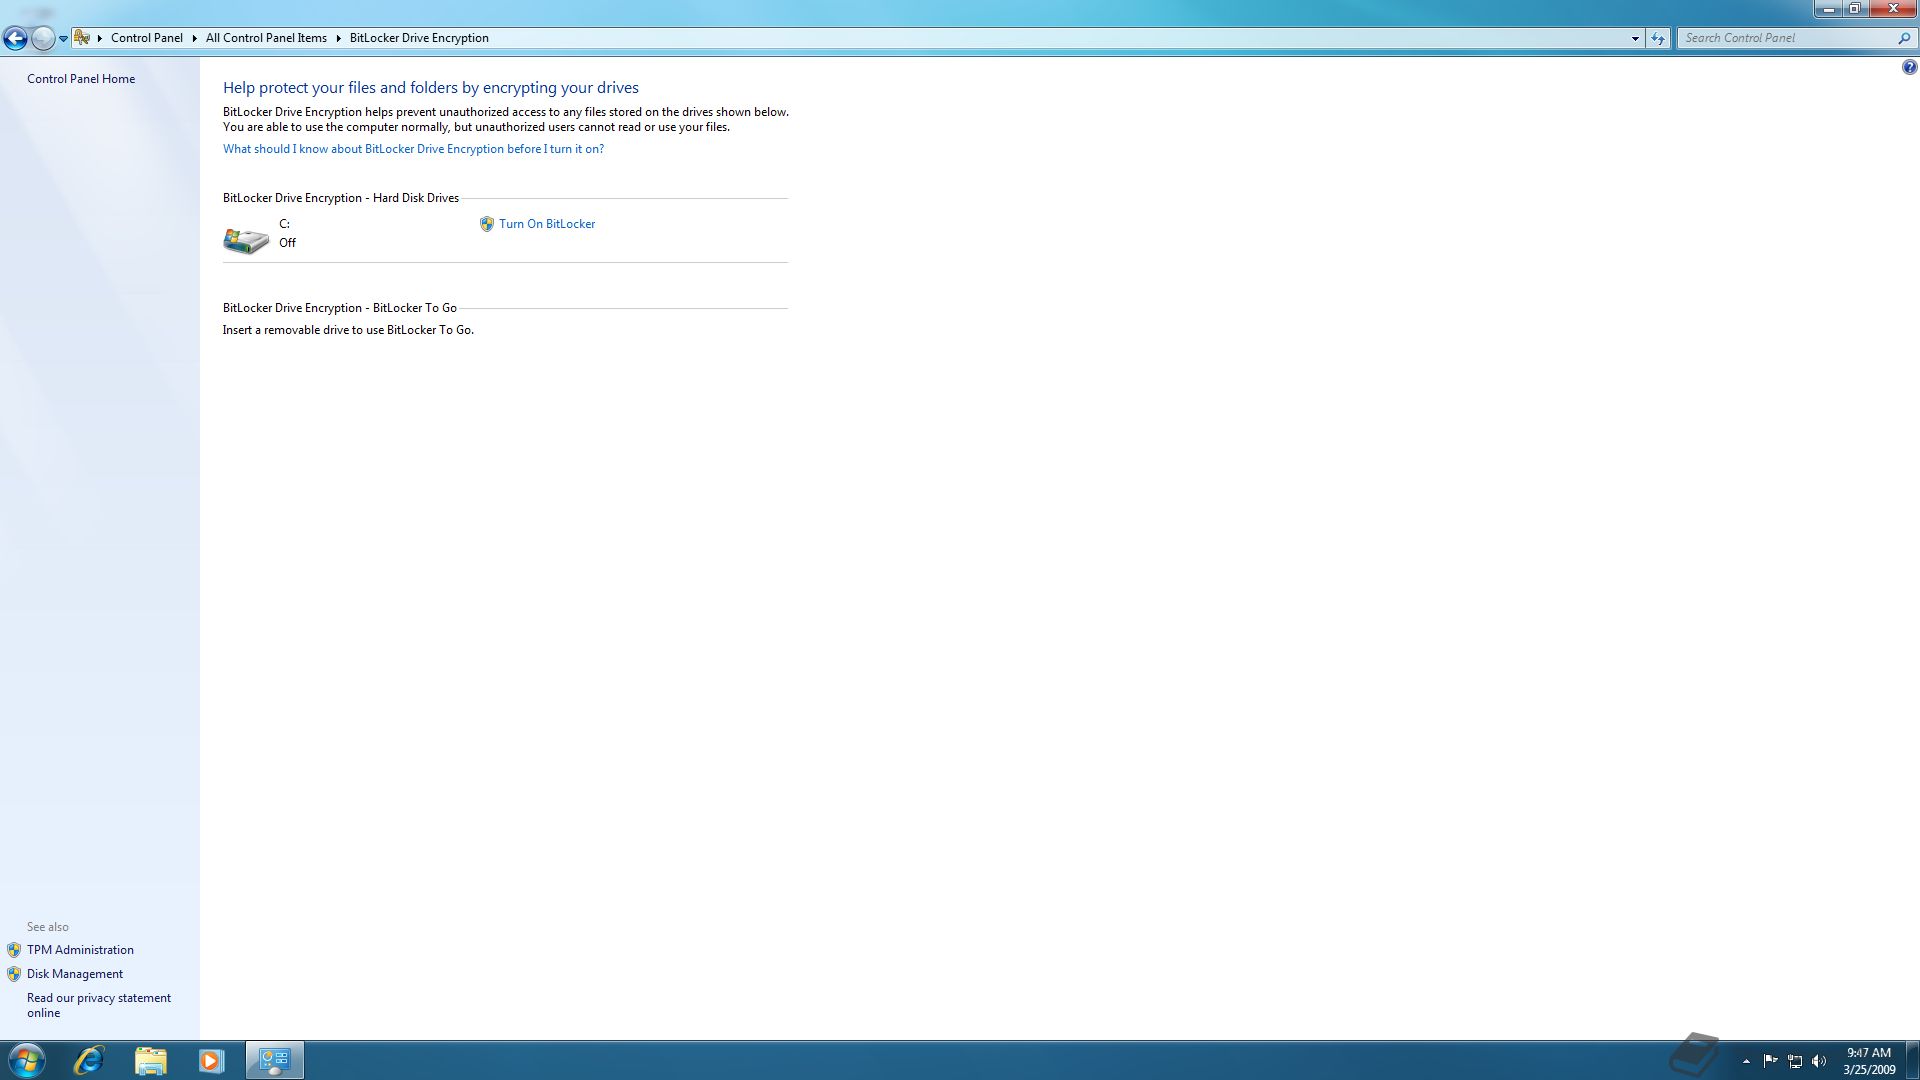Click the C: hard drive icon

coord(246,240)
